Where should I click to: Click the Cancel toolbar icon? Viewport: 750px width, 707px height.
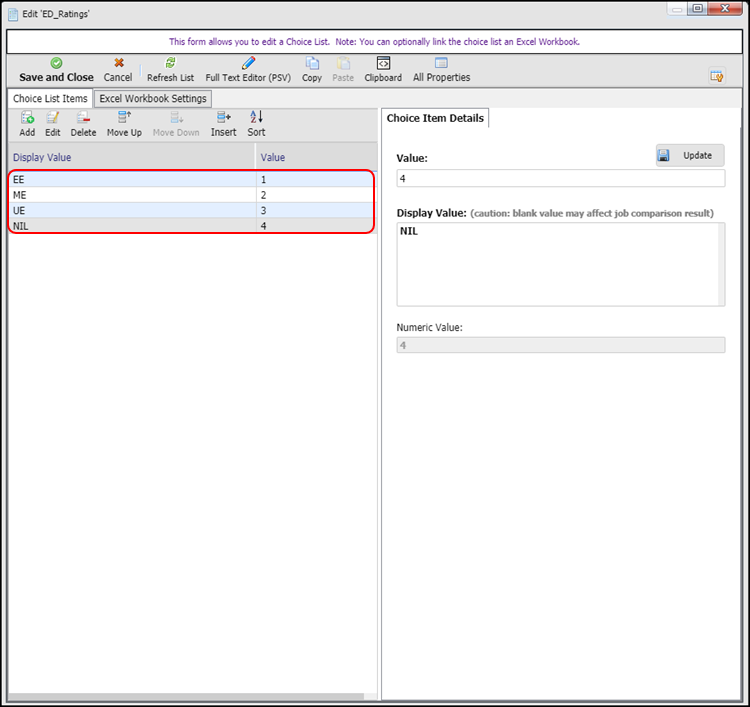pos(118,63)
